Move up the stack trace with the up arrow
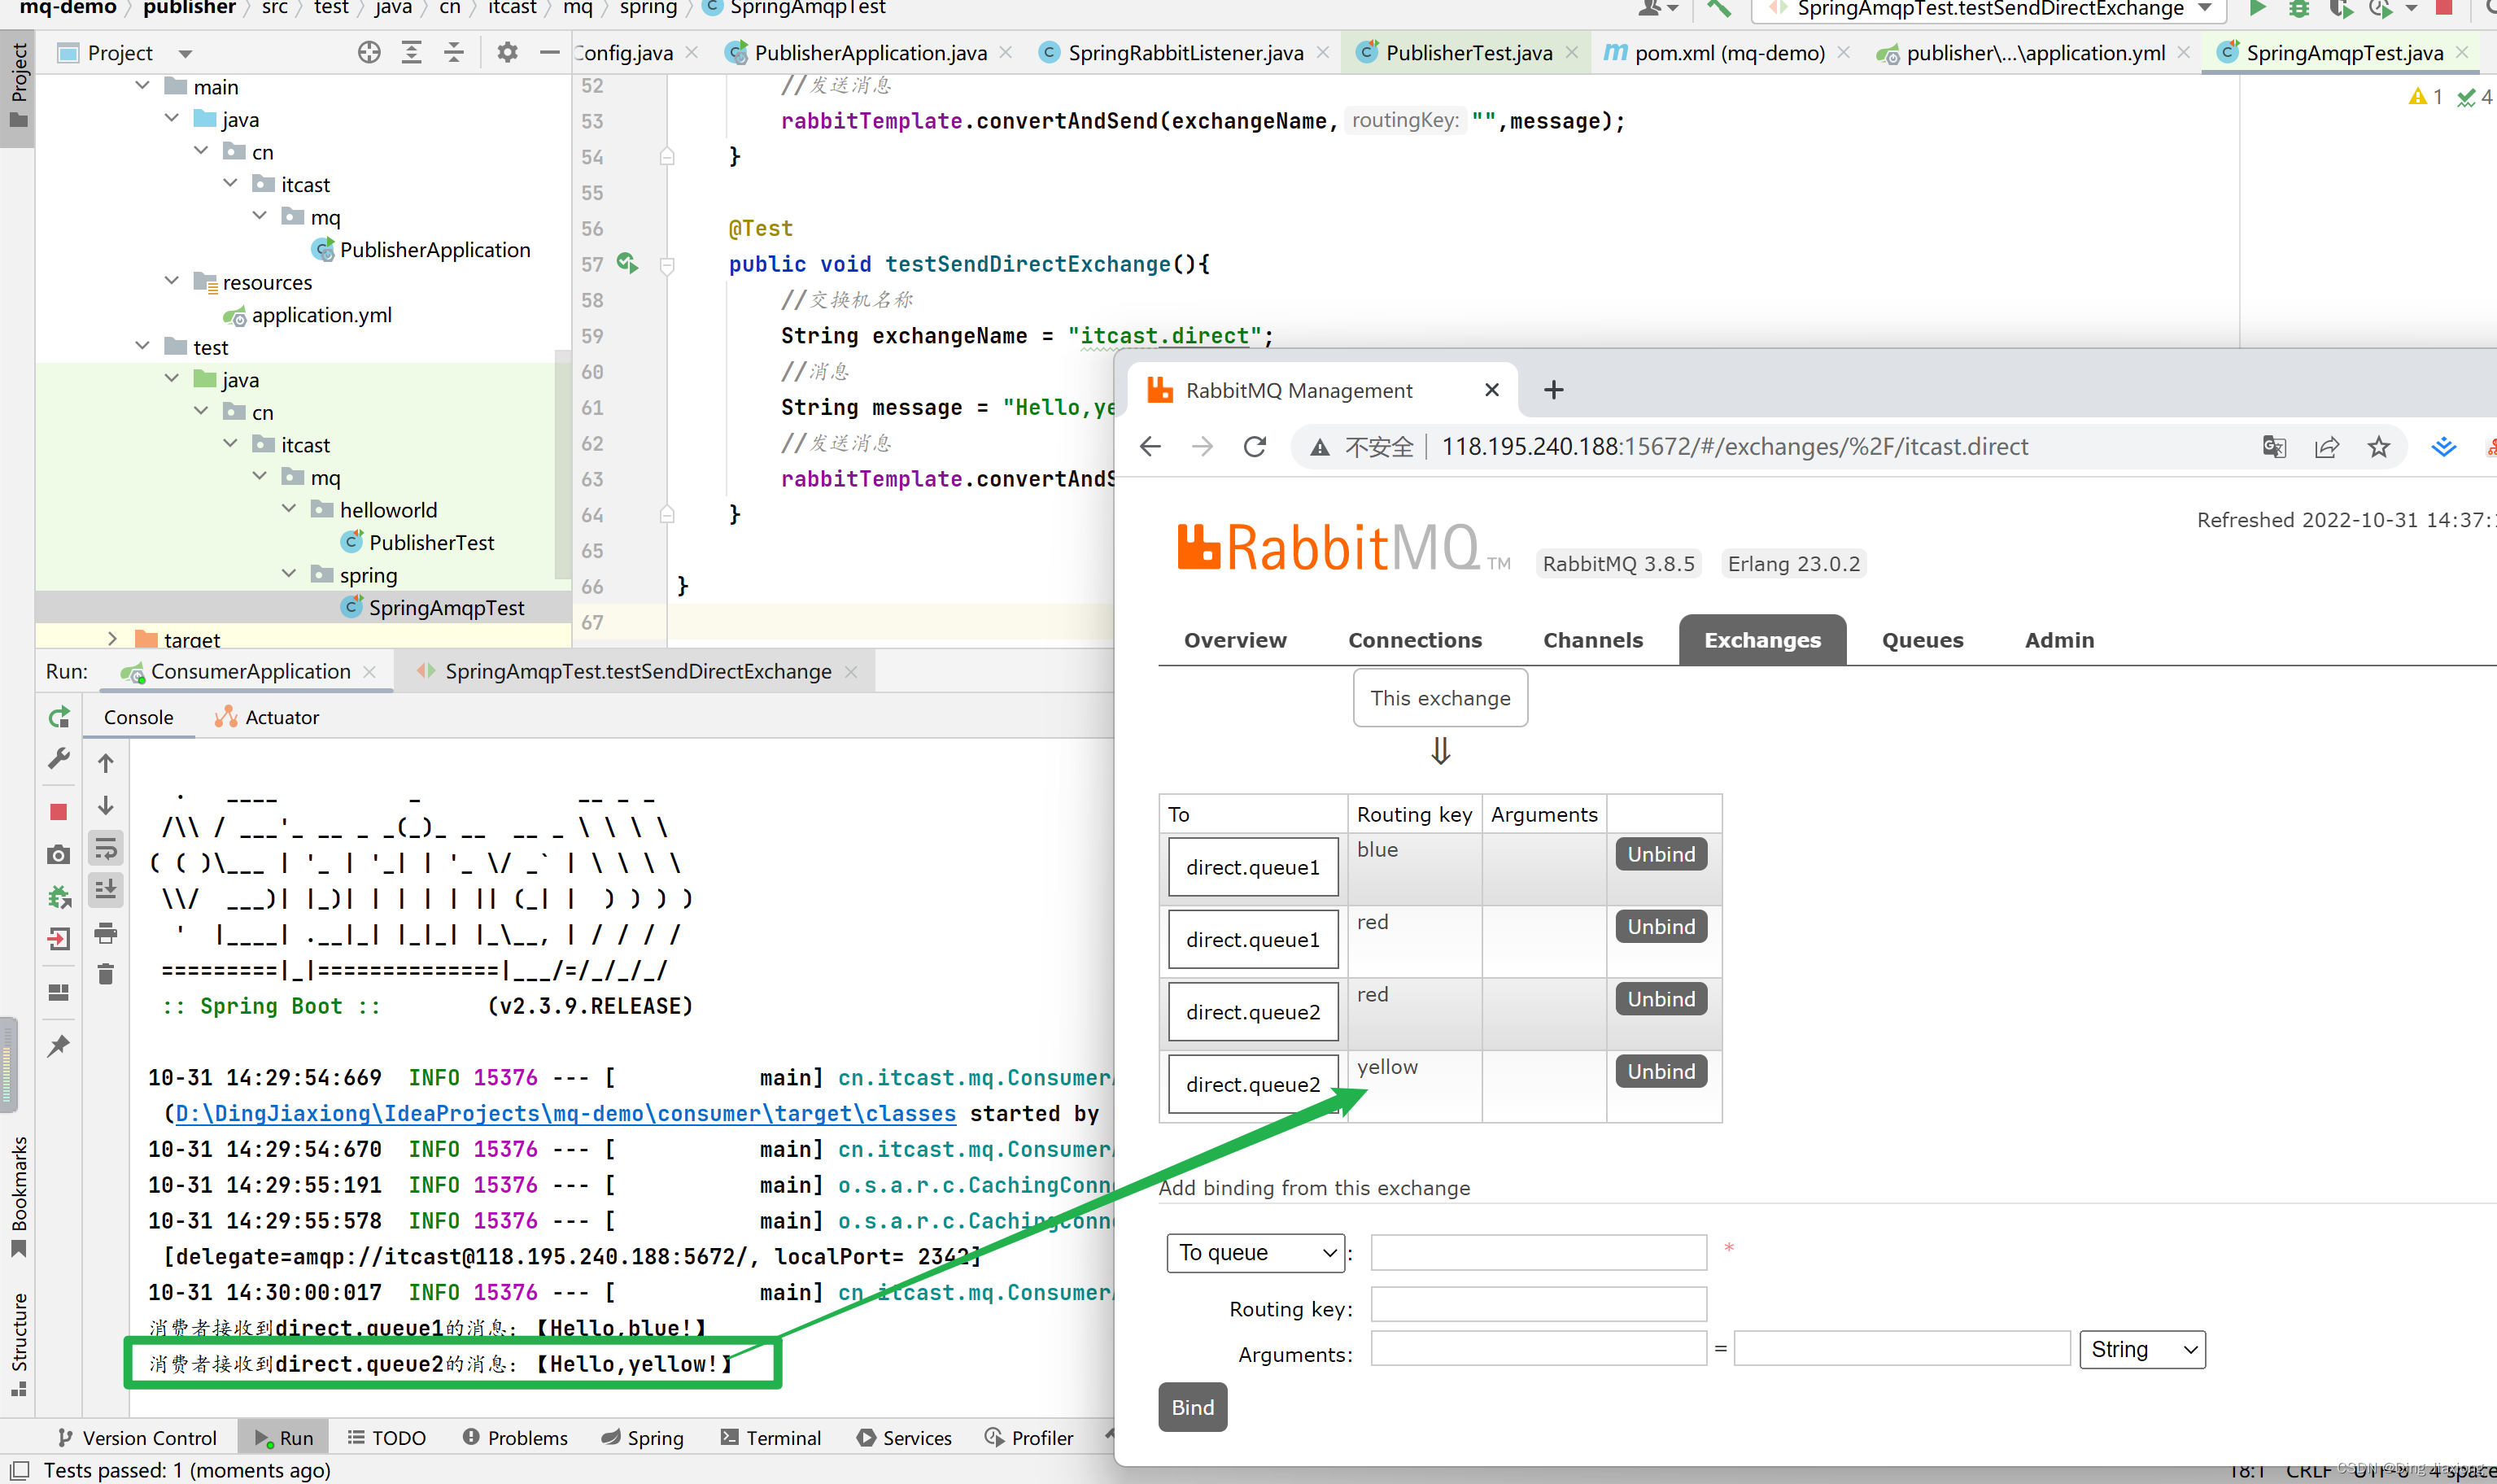This screenshot has width=2497, height=1484. [x=105, y=763]
